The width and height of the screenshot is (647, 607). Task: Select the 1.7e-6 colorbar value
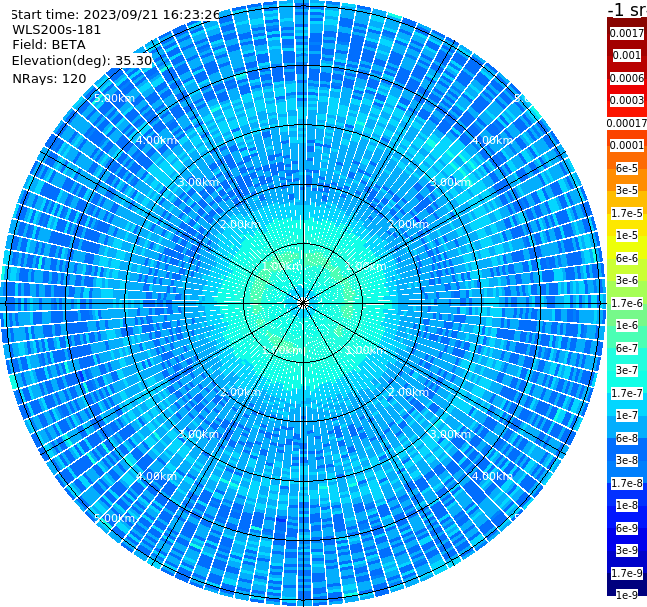tap(627, 303)
